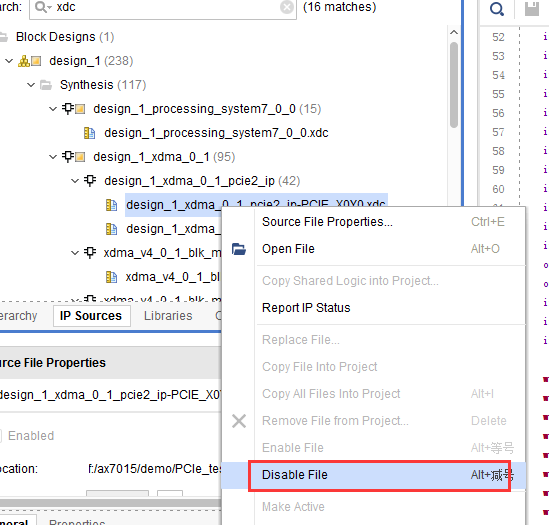Click the editor save disk icon
This screenshot has height=525, width=549.
coord(532,9)
